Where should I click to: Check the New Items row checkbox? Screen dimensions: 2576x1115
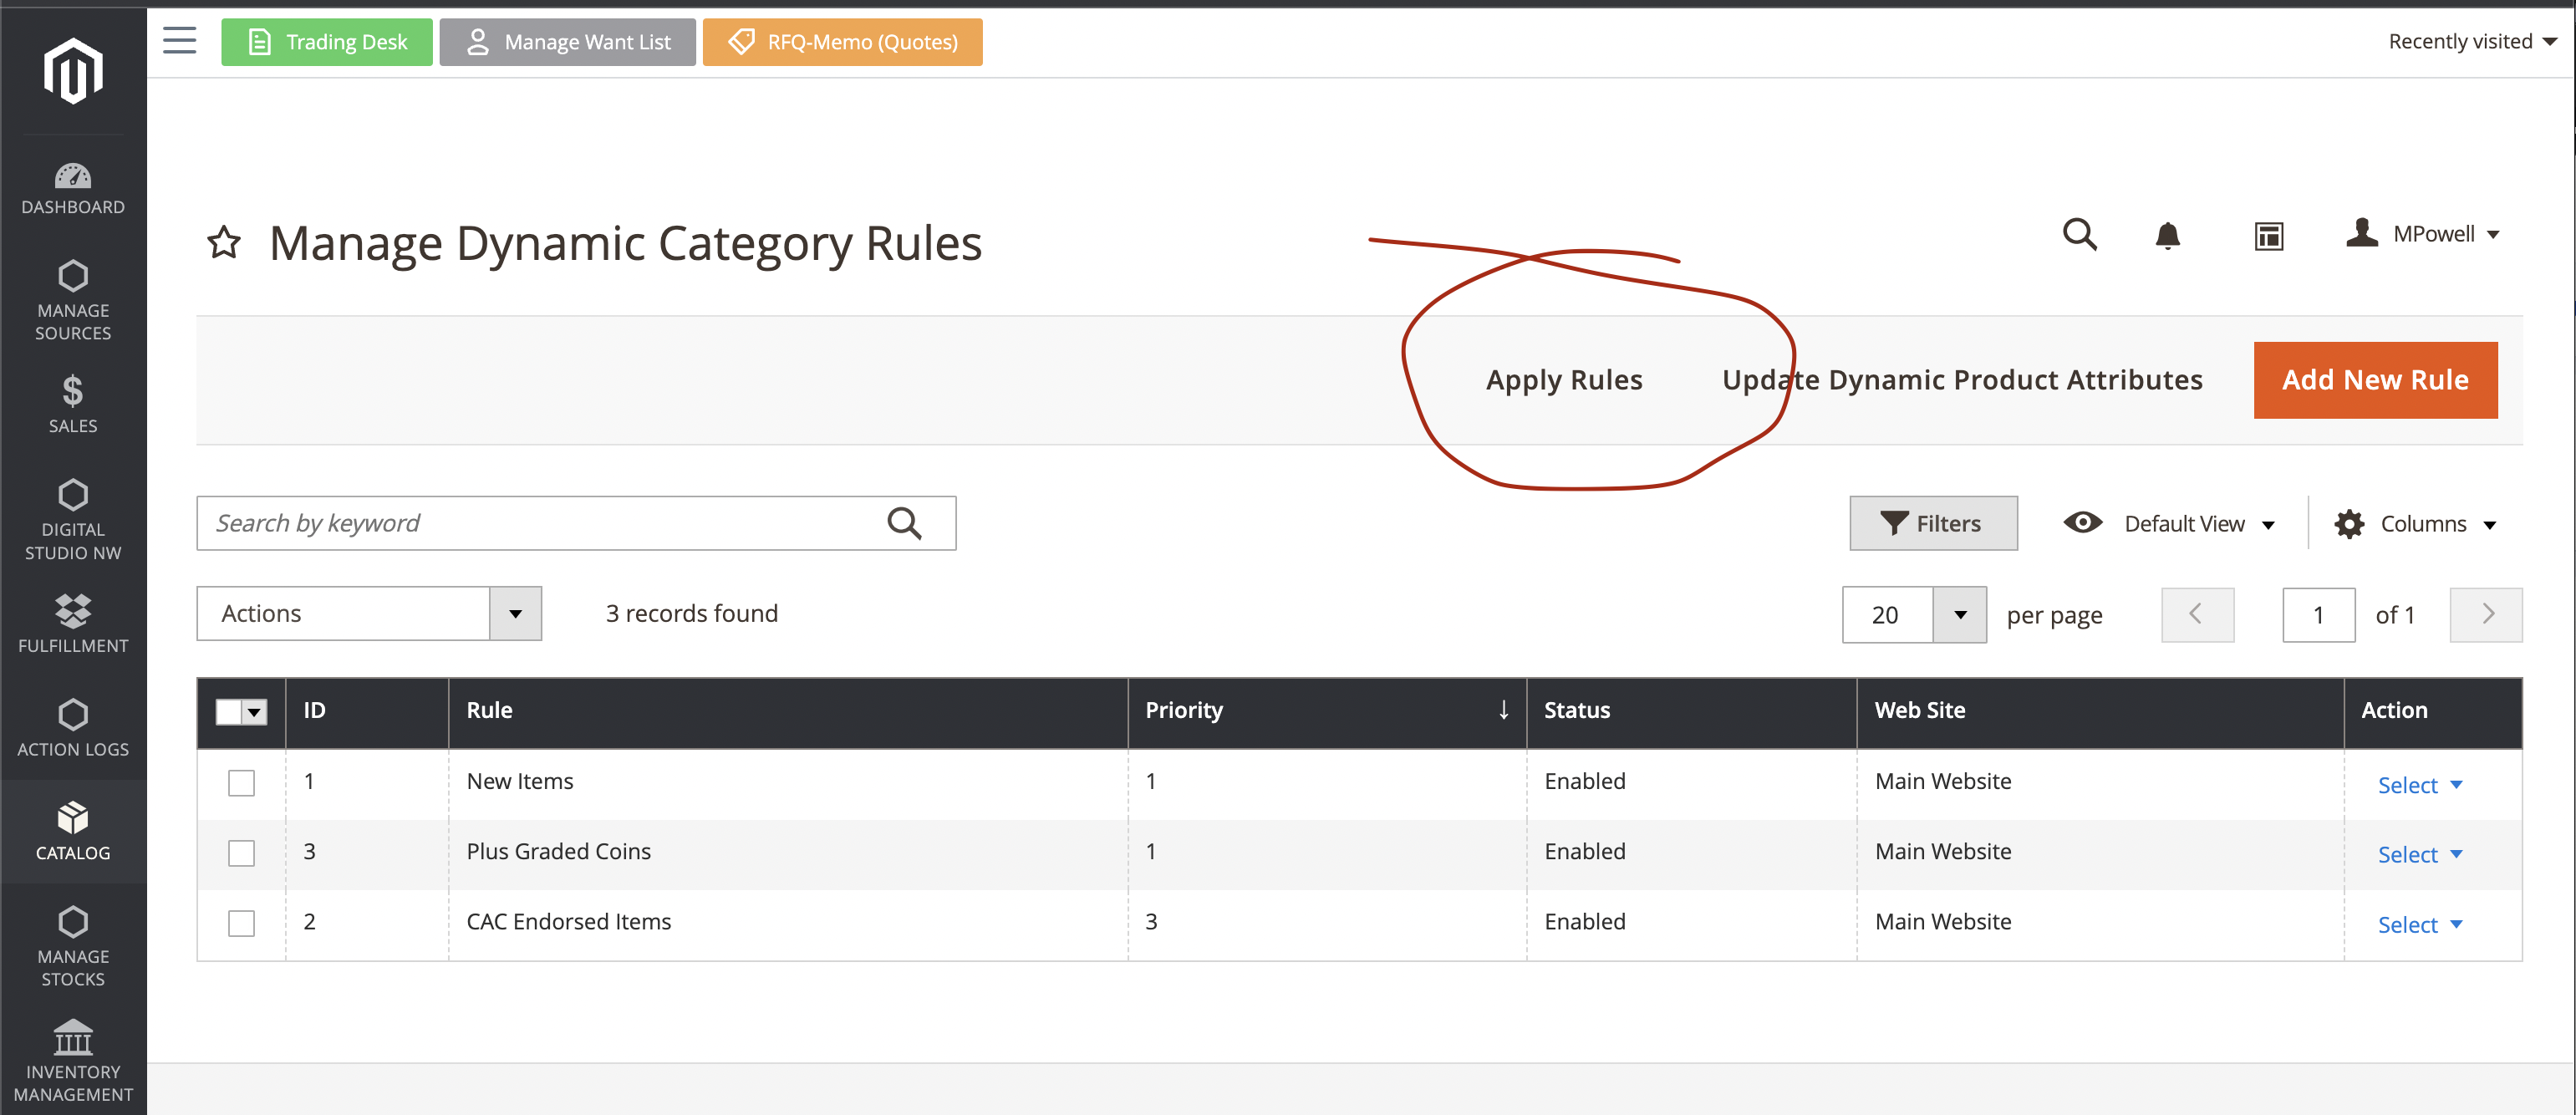241,782
